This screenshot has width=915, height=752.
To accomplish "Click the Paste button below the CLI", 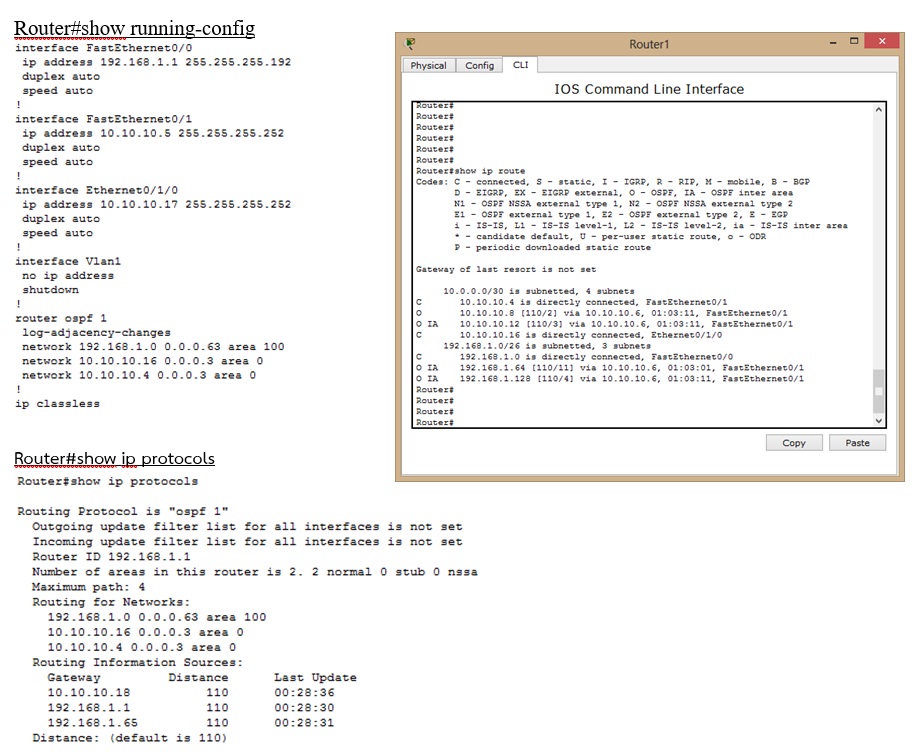I will (857, 443).
